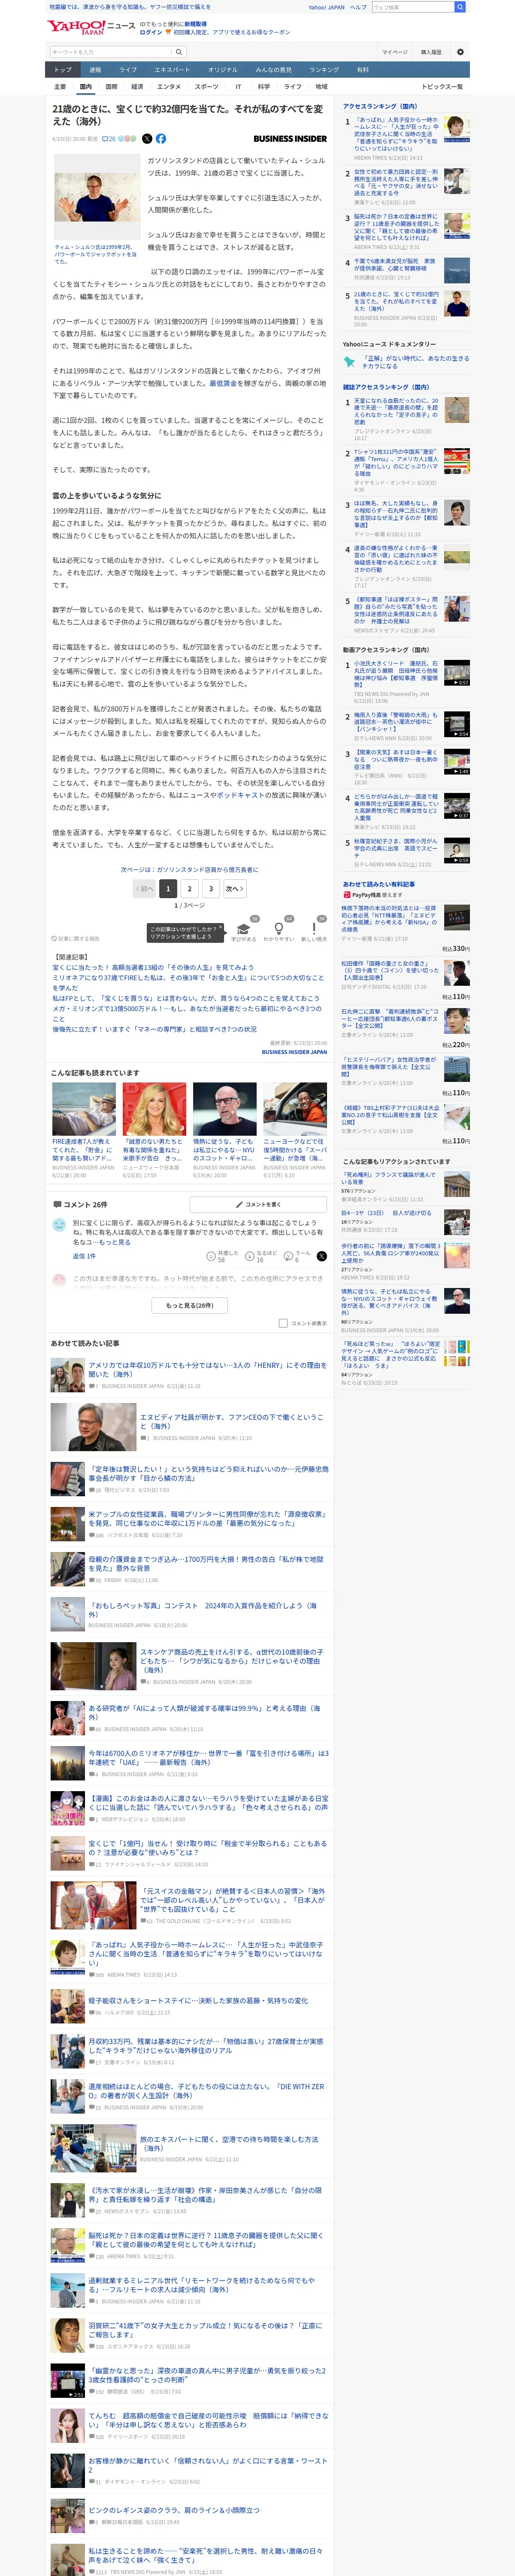The height and width of the screenshot is (2576, 515).
Task: Share the article on X
Action: click(147, 139)
